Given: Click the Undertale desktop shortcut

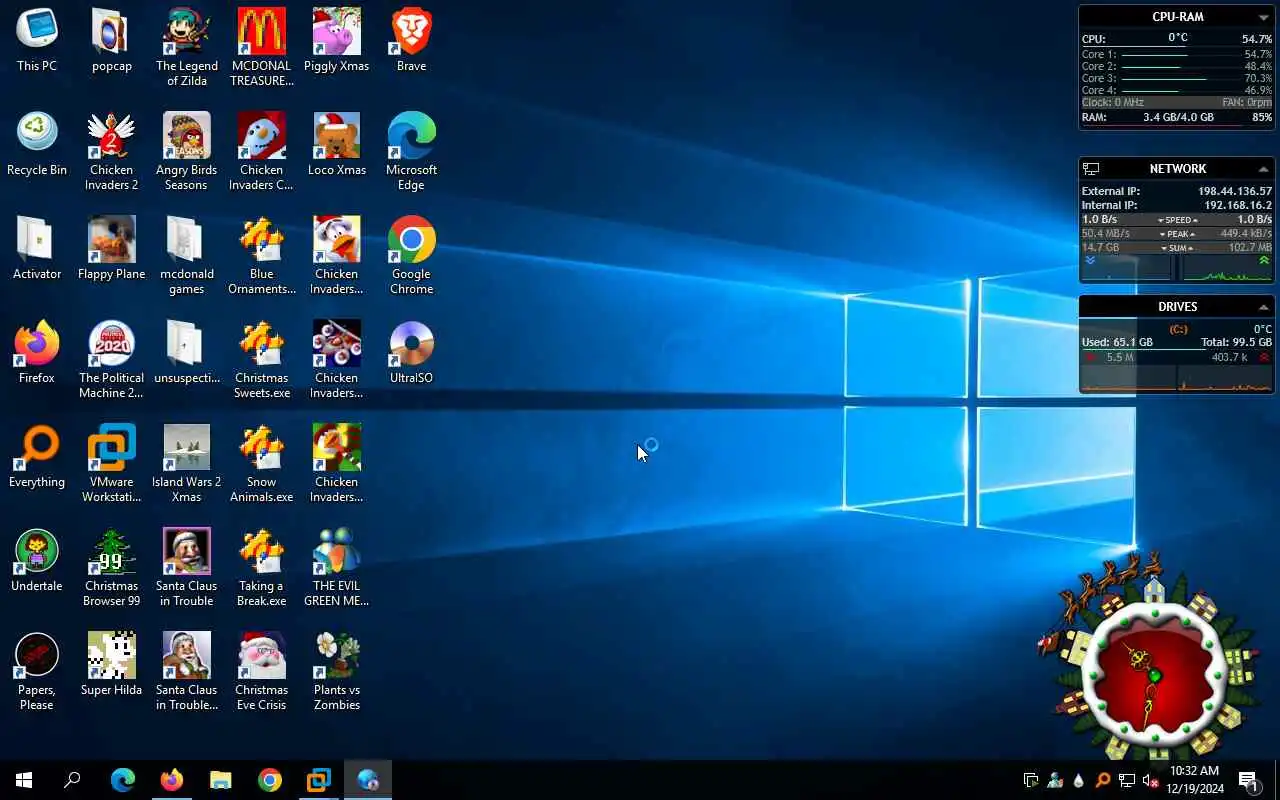Looking at the screenshot, I should point(37,561).
